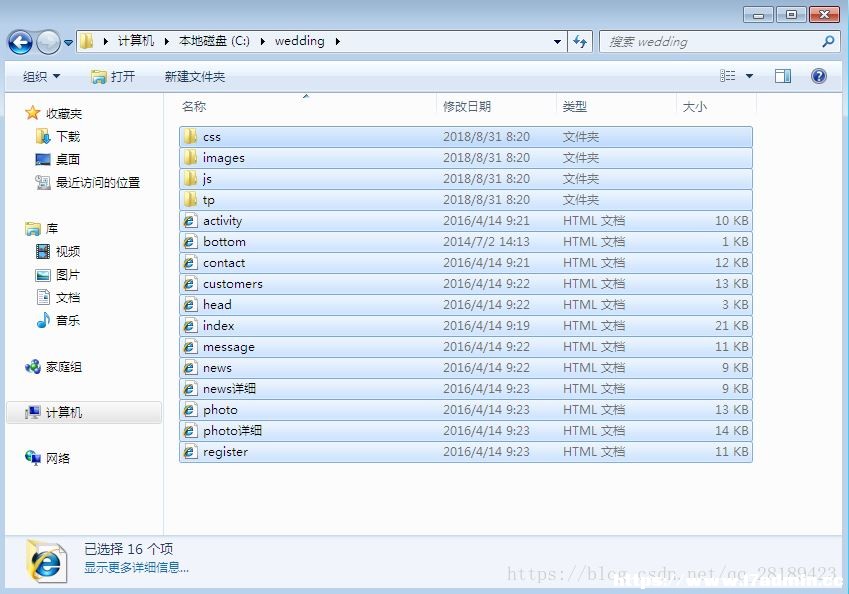
Task: Select the file name text 'customers'
Action: [233, 284]
